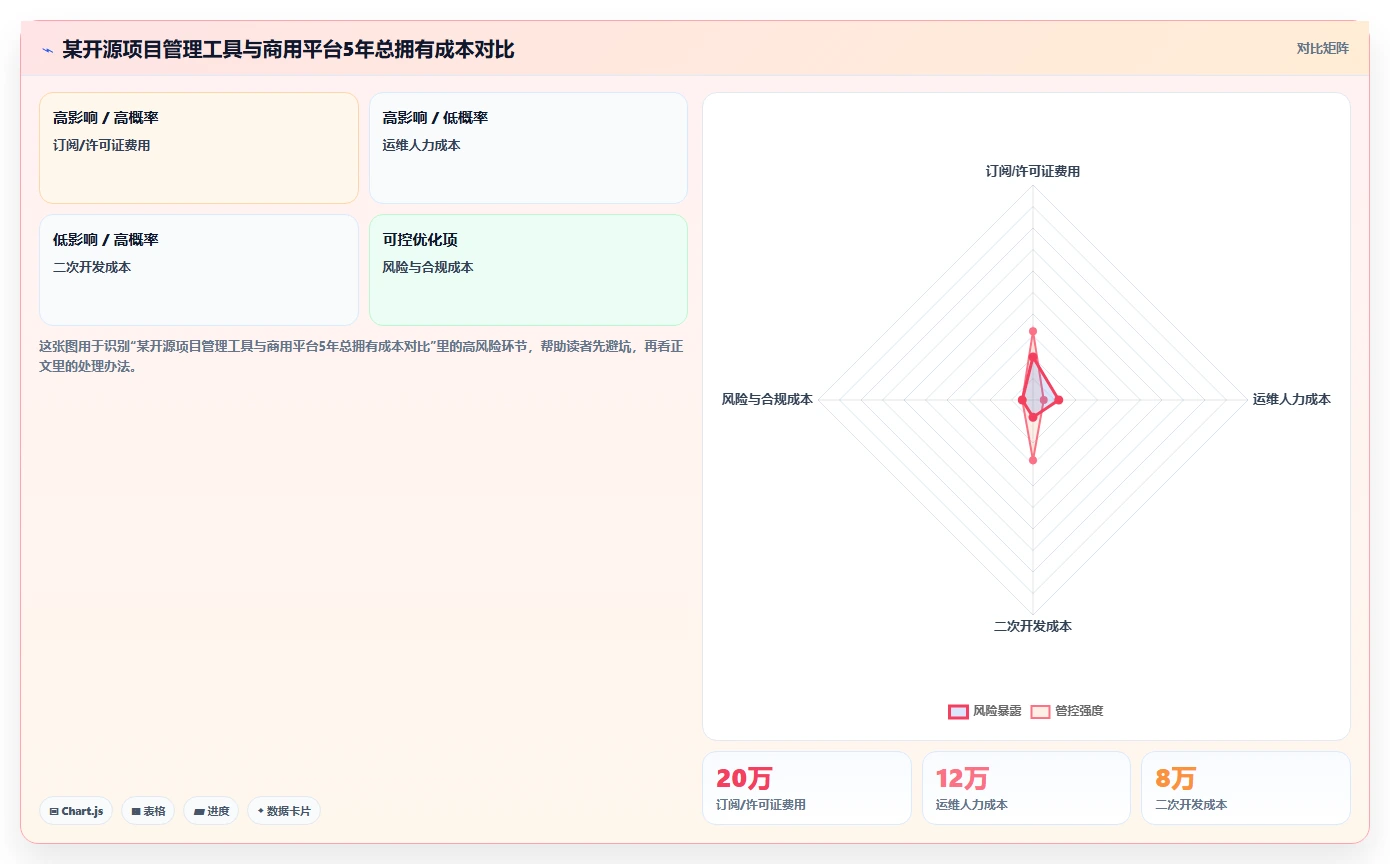Viewport: 1390px width, 864px height.
Task: Click the page title 某开源项目管理工具与商用平台5年总拥有成本对比
Action: pyautogui.click(x=288, y=49)
